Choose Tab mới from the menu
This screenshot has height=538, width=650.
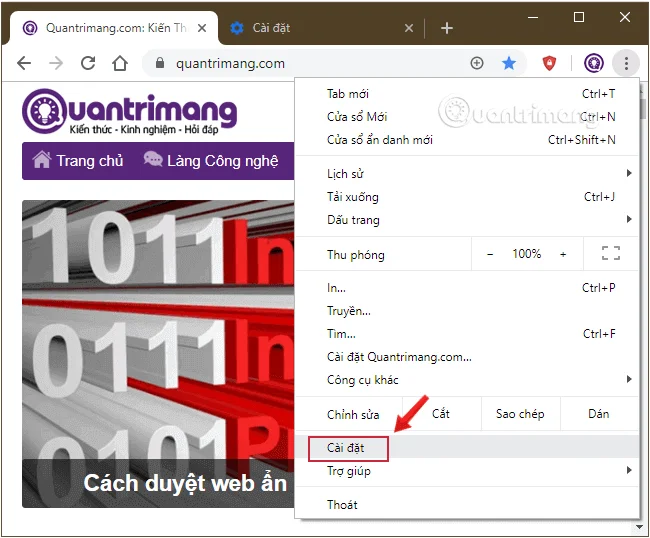(x=467, y=94)
